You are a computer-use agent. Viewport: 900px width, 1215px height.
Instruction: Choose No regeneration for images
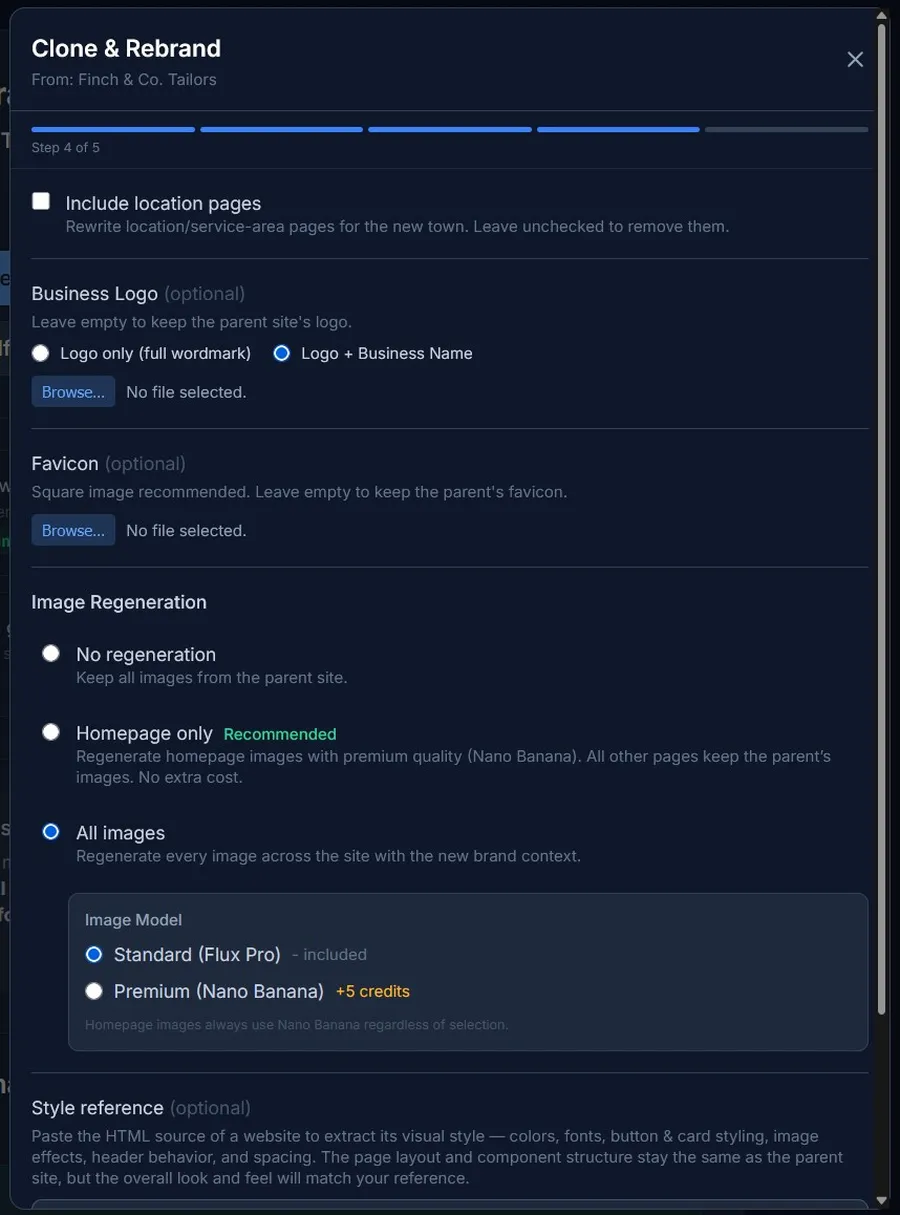[51, 654]
